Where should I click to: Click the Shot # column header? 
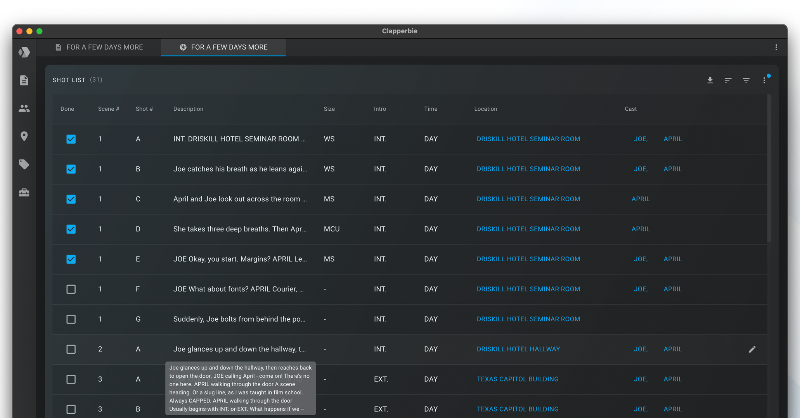pos(144,109)
